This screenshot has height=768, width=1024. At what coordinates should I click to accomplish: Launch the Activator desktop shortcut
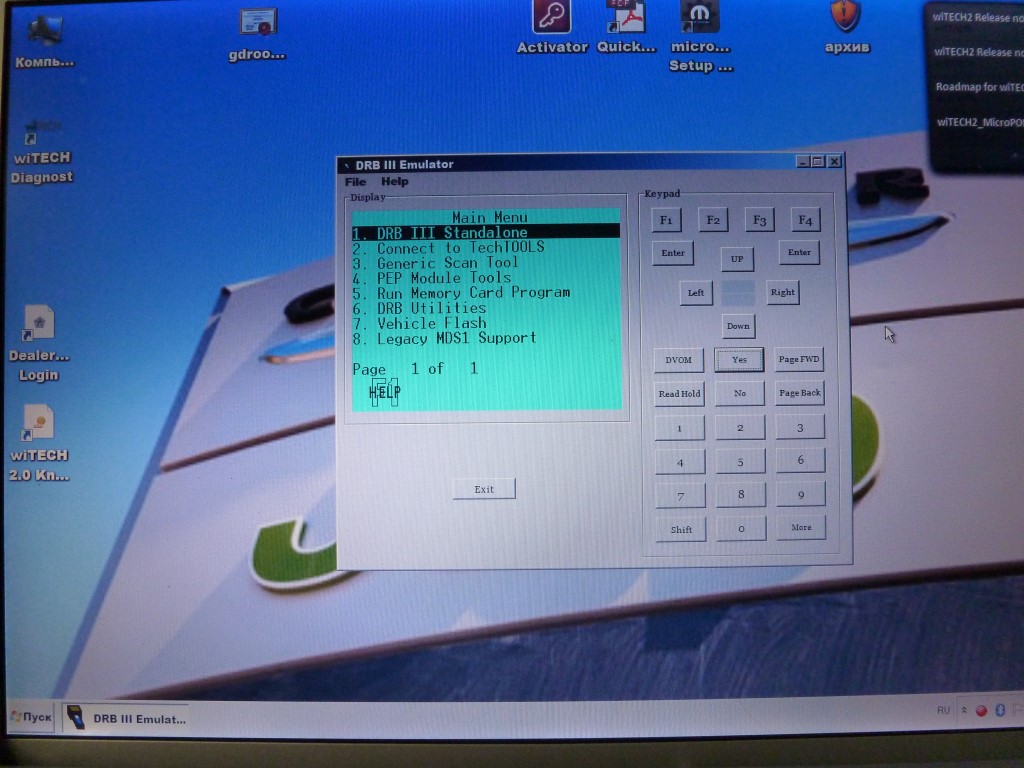pos(552,27)
